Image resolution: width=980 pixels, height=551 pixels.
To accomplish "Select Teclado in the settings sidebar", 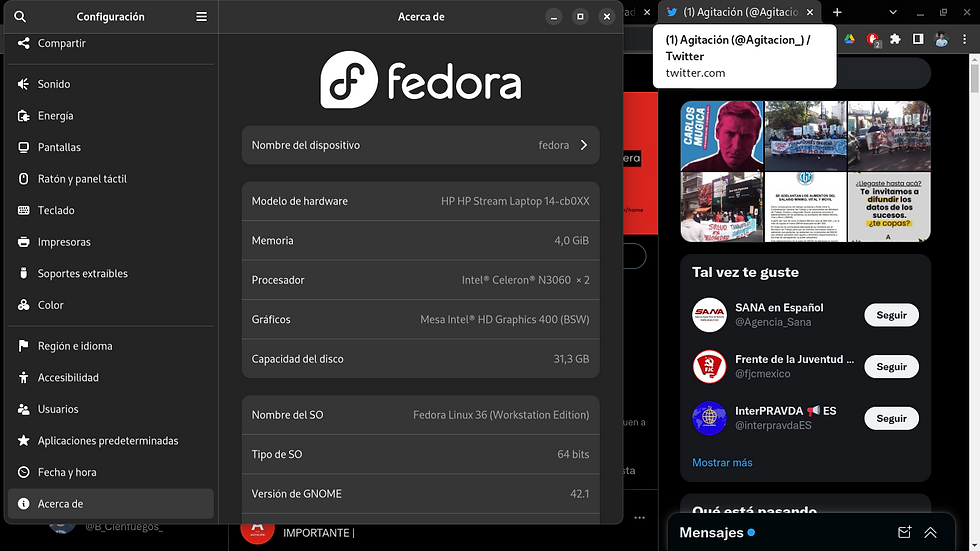I will pos(111,210).
